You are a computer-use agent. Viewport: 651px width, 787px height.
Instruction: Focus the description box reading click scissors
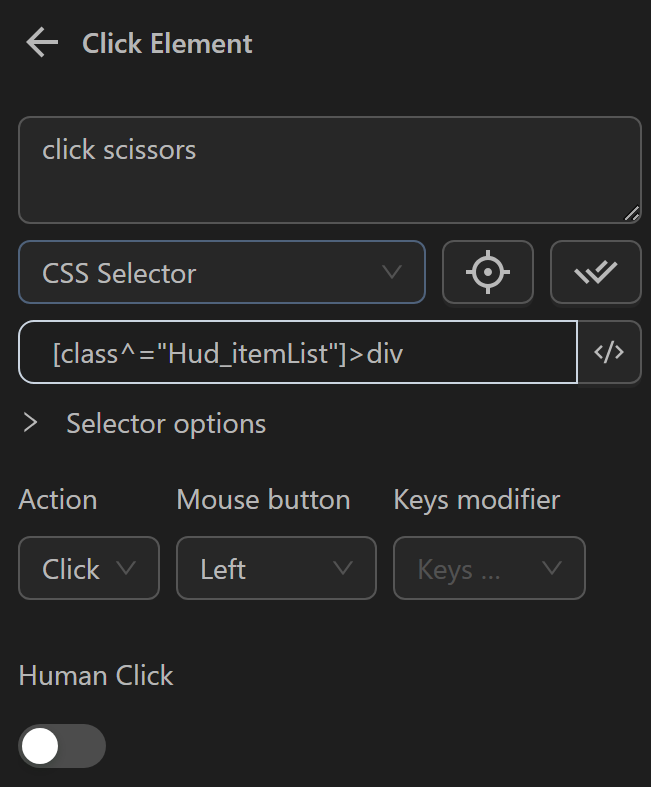(329, 170)
